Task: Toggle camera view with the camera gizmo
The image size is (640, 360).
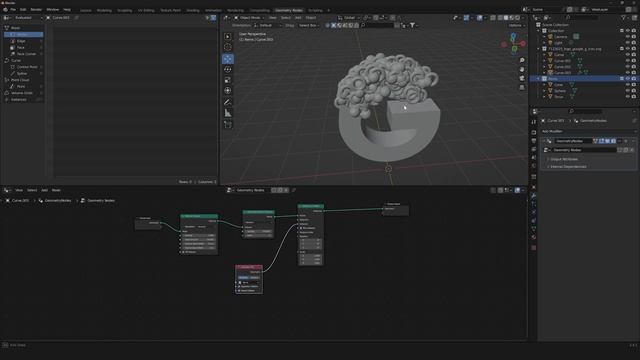Action: click(522, 78)
